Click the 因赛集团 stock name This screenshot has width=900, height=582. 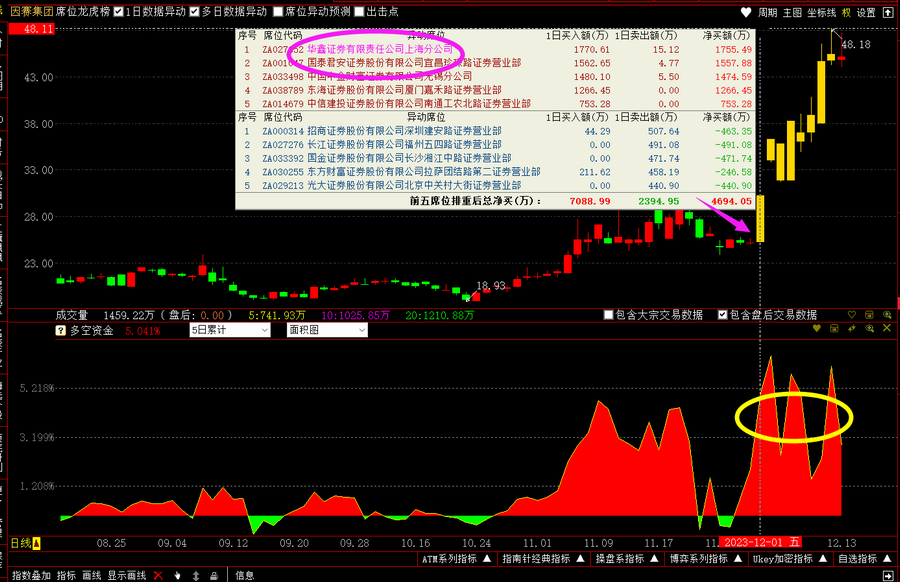click(x=32, y=11)
